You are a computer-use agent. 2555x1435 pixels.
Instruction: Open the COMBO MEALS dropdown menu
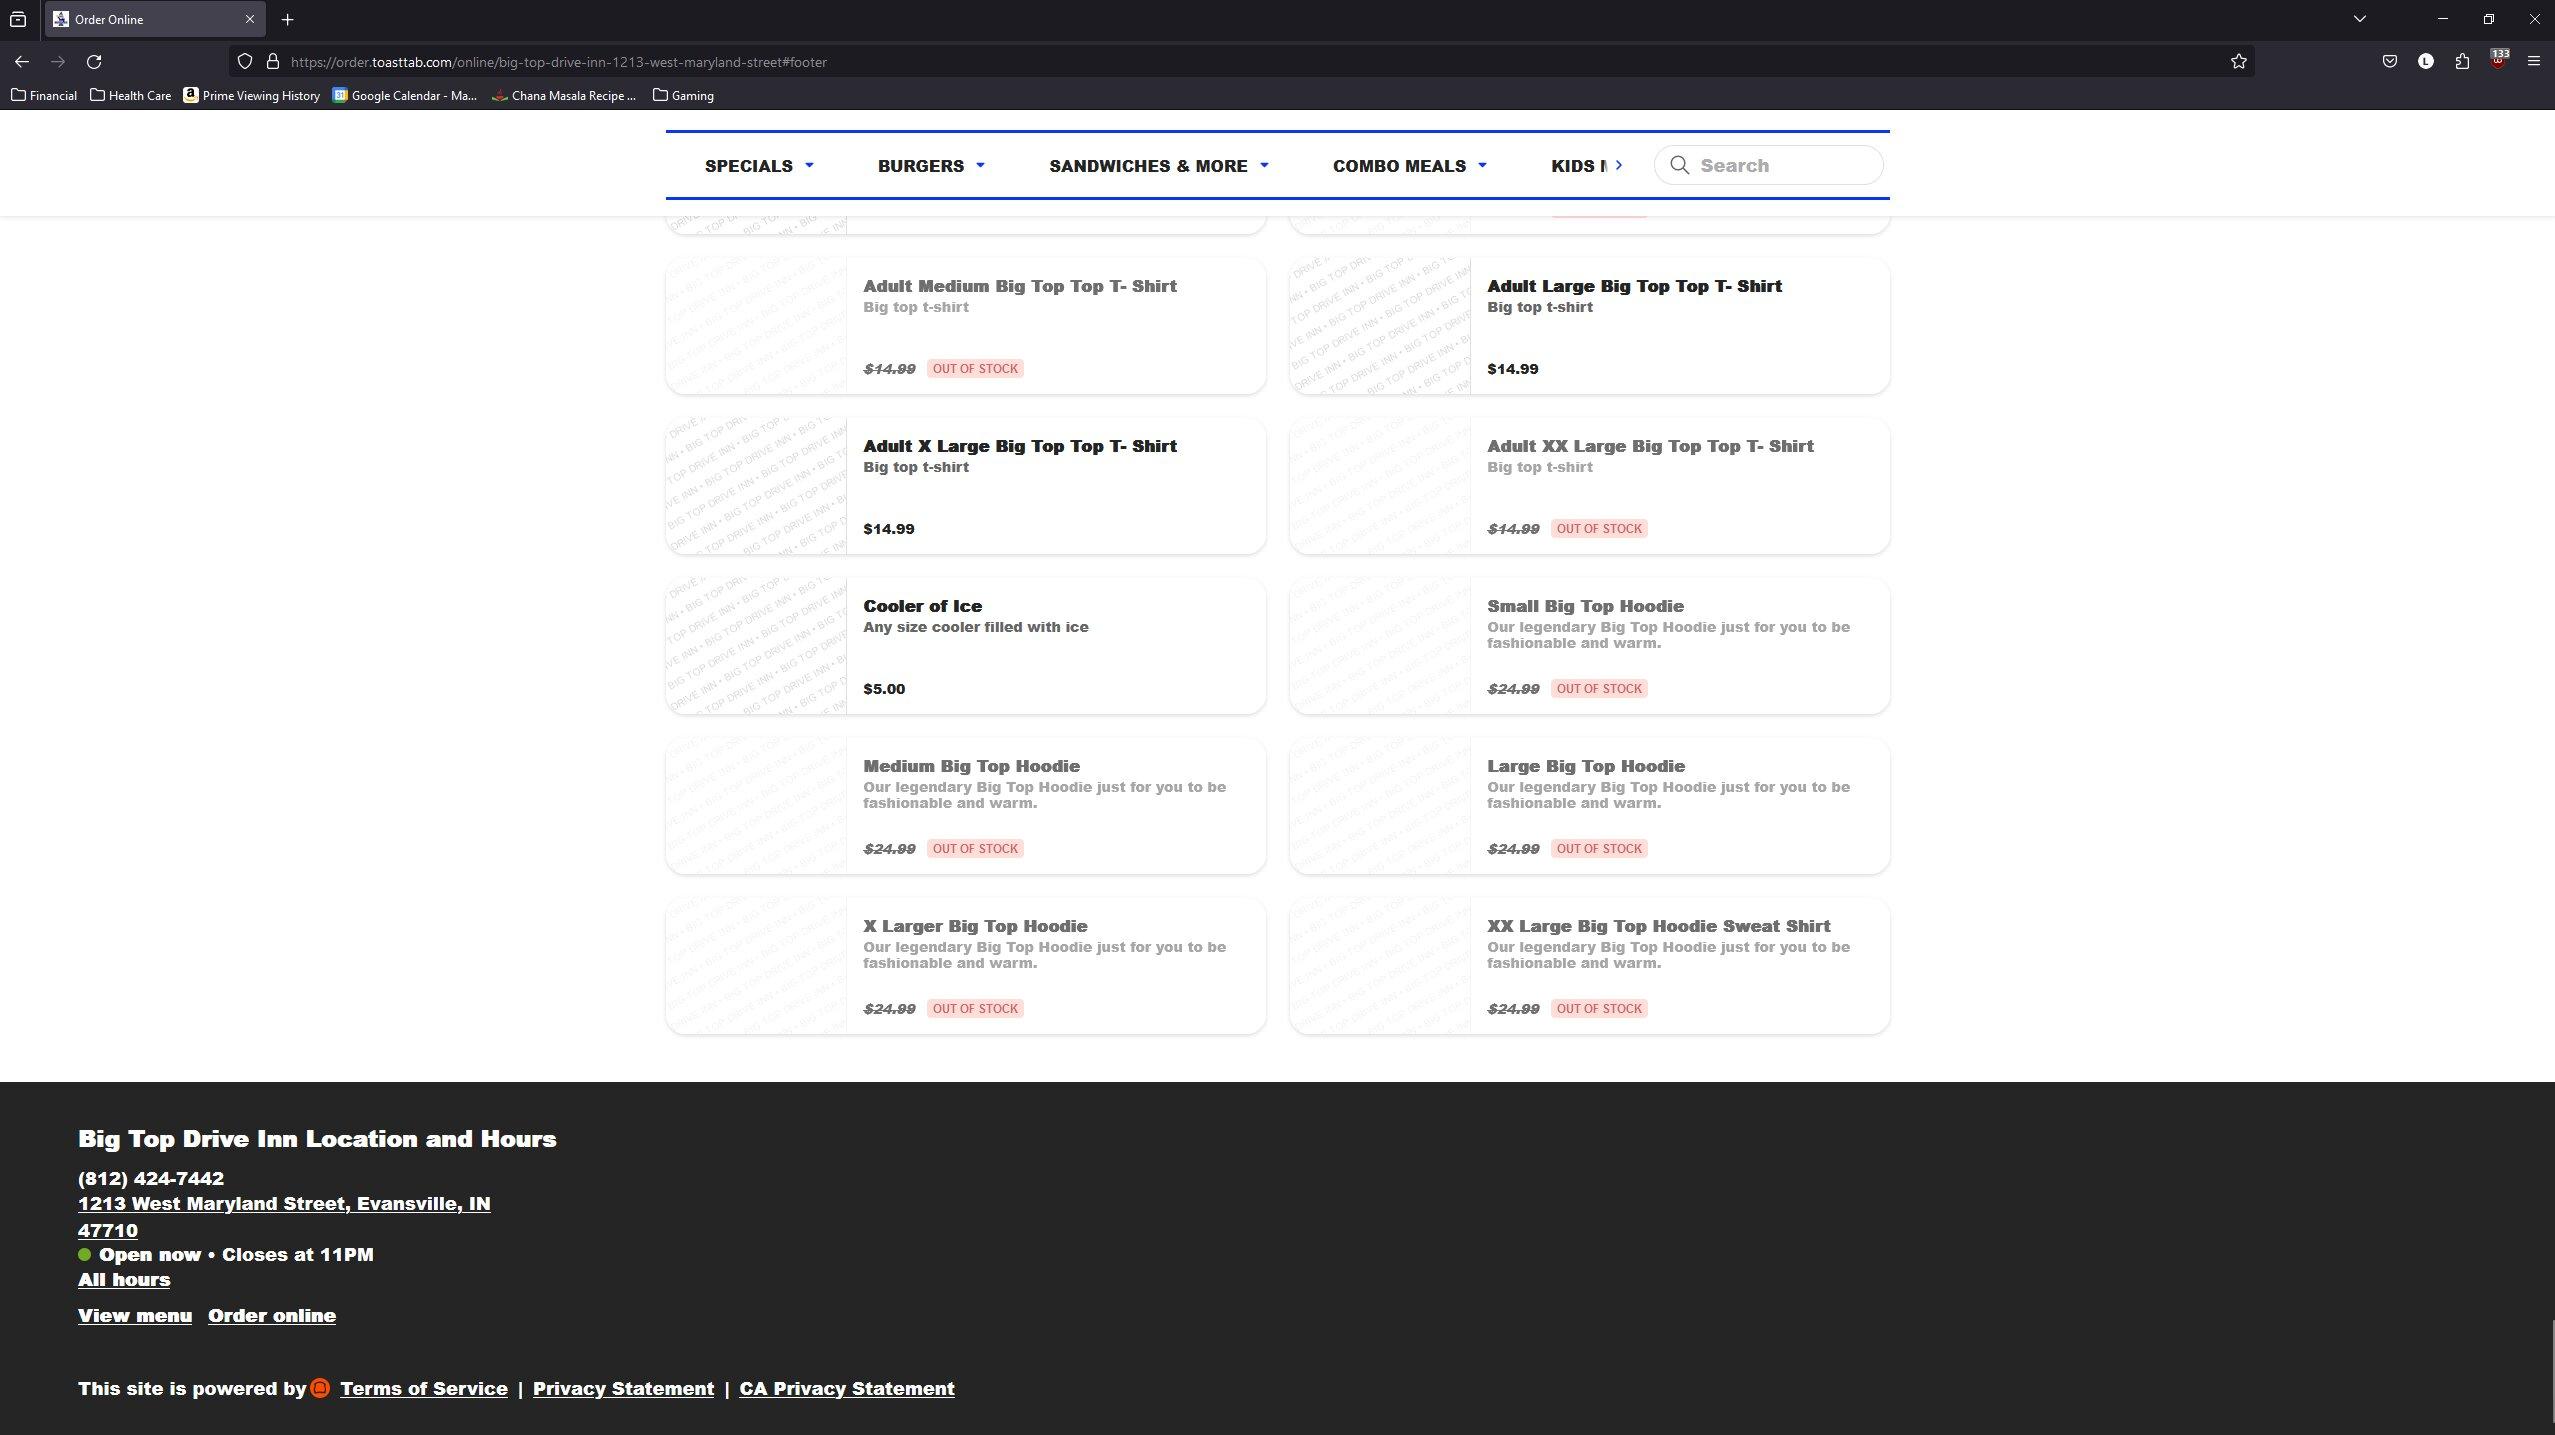click(1409, 166)
